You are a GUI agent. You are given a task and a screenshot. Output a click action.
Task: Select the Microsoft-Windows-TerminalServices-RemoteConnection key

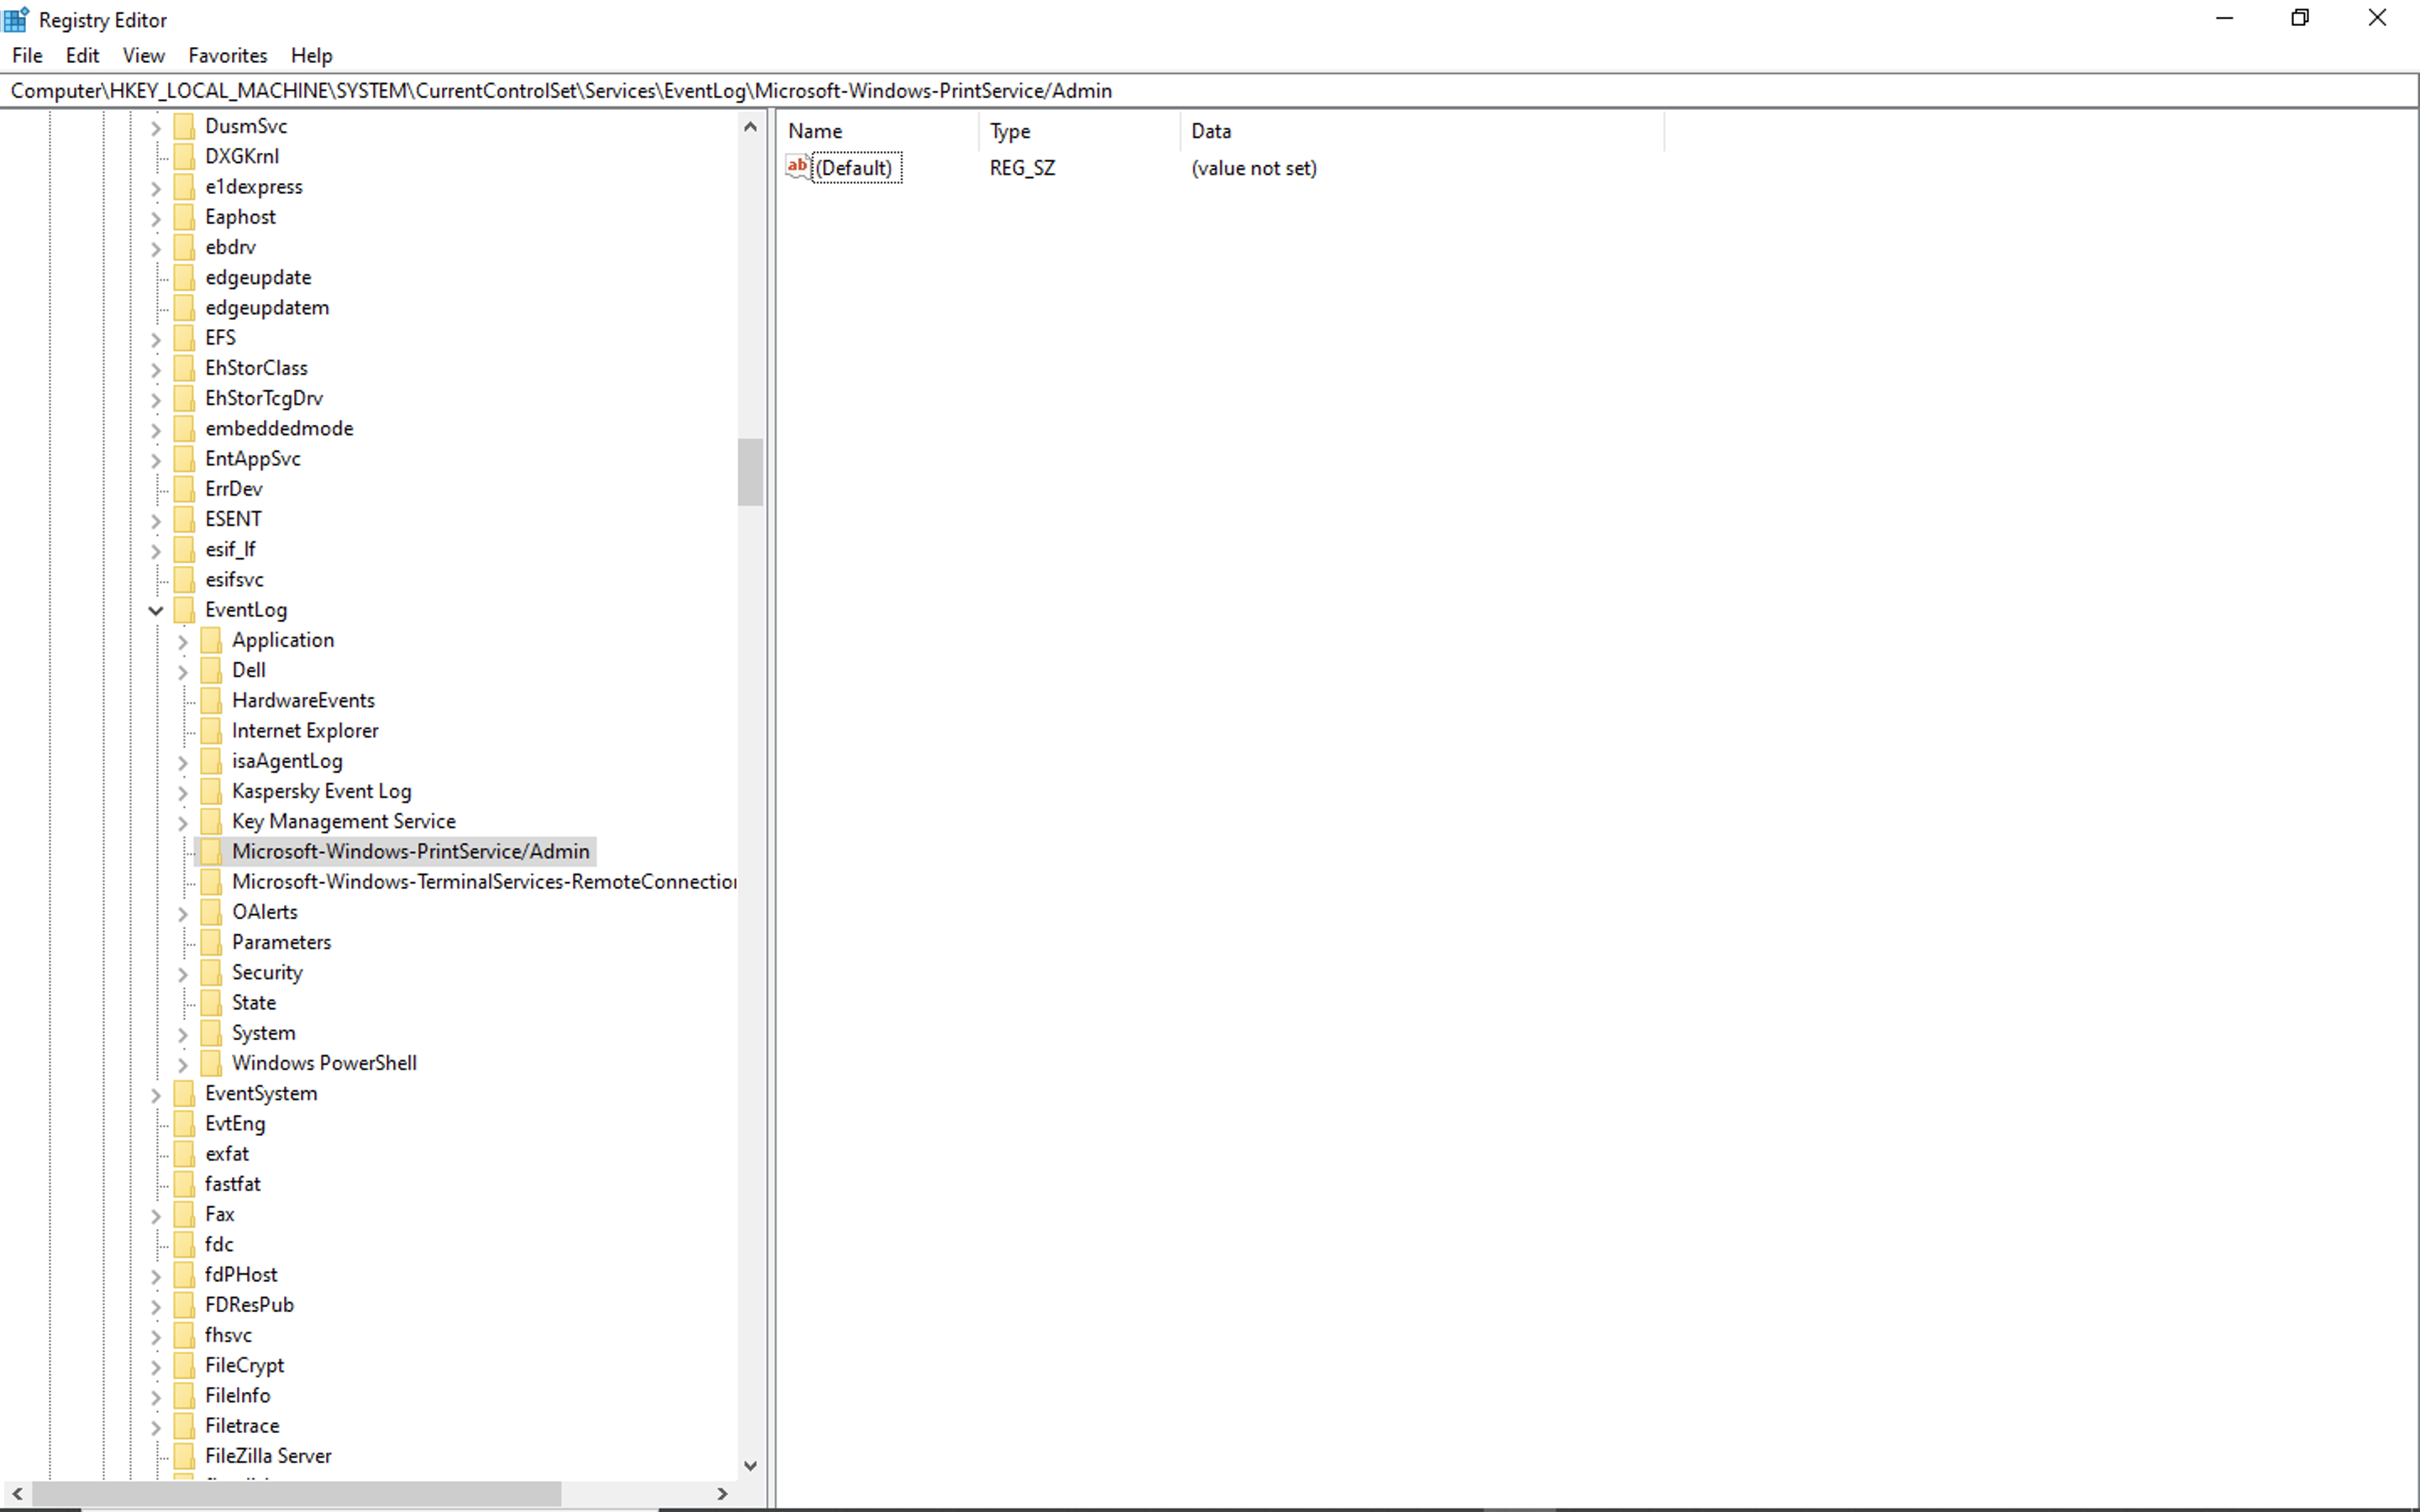coord(484,882)
